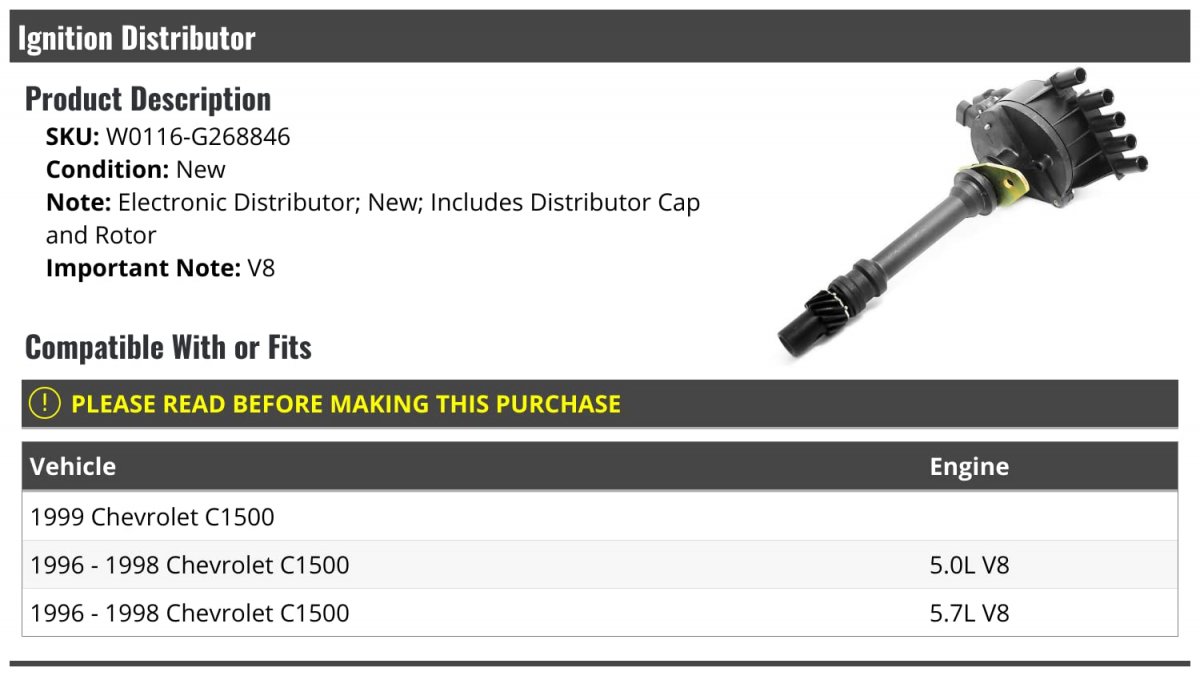Click the Condition: New line
The height and width of the screenshot is (676, 1200).
click(136, 170)
